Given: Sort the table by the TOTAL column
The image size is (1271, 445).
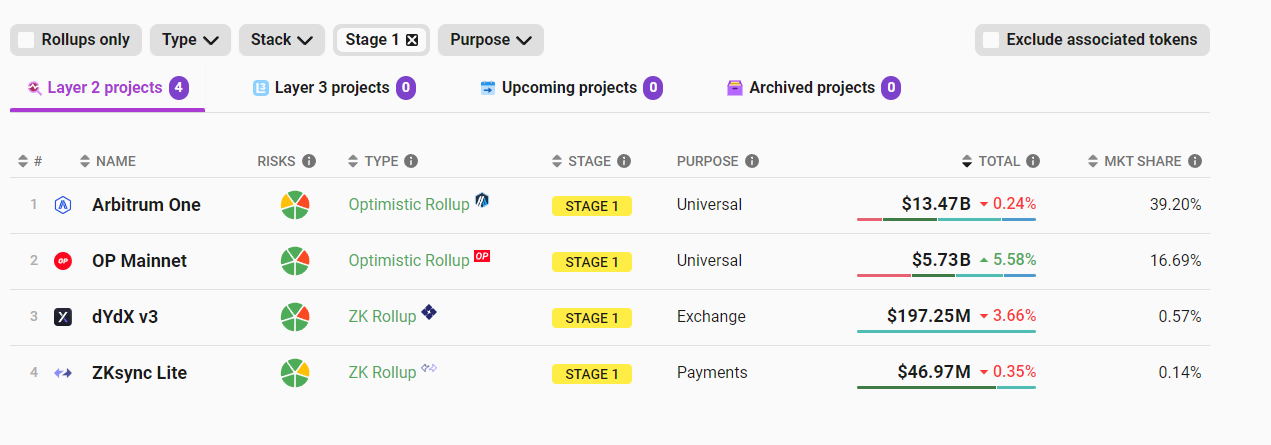Looking at the screenshot, I should [x=999, y=161].
